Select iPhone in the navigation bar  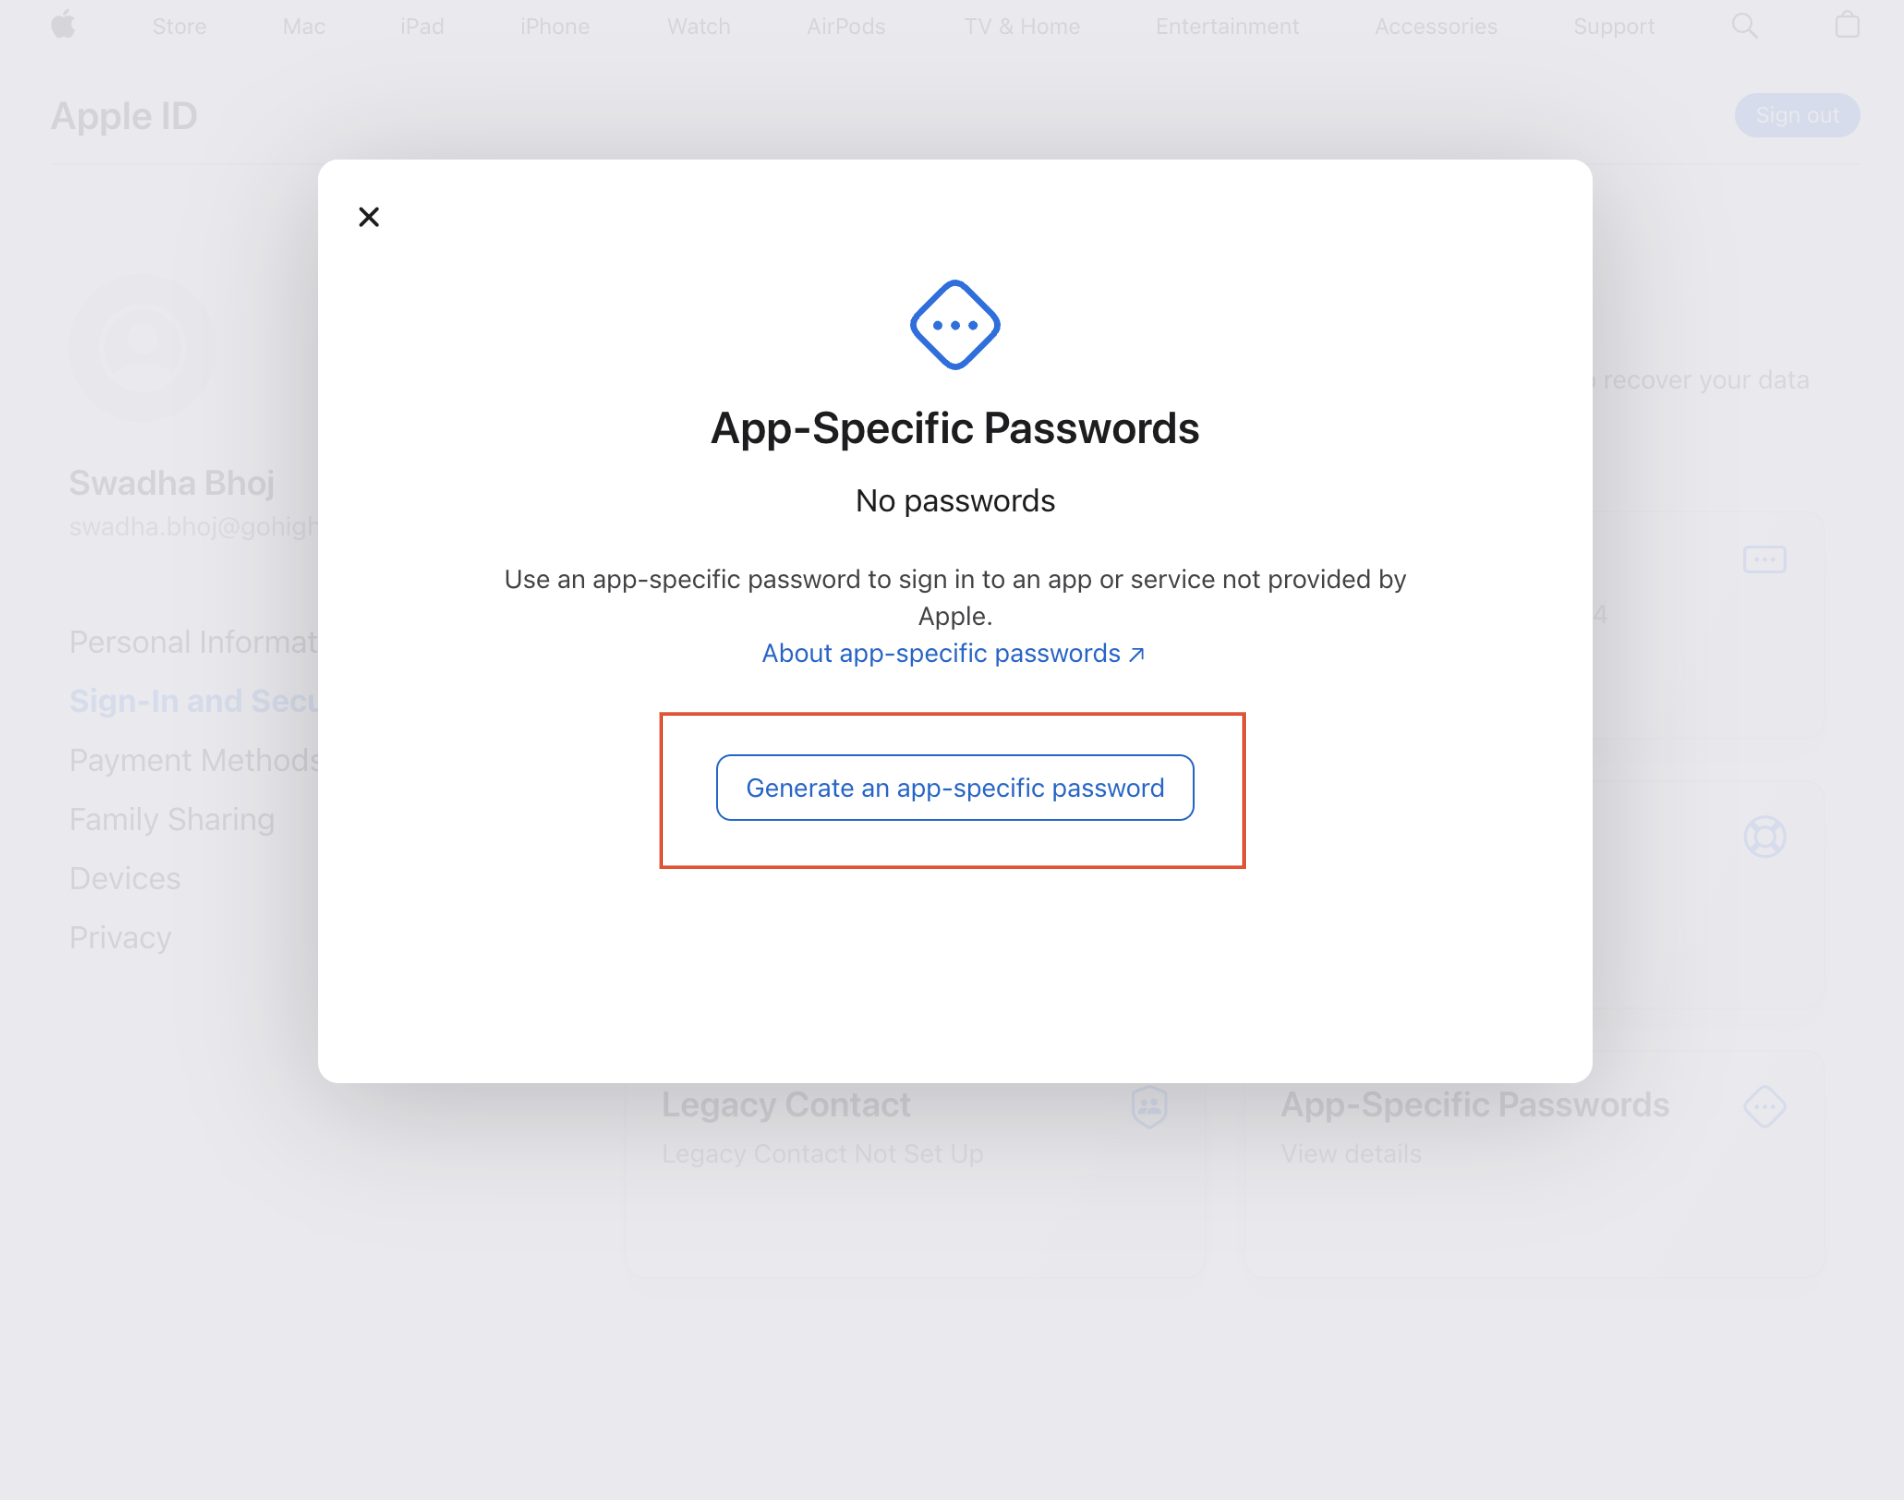(x=555, y=26)
